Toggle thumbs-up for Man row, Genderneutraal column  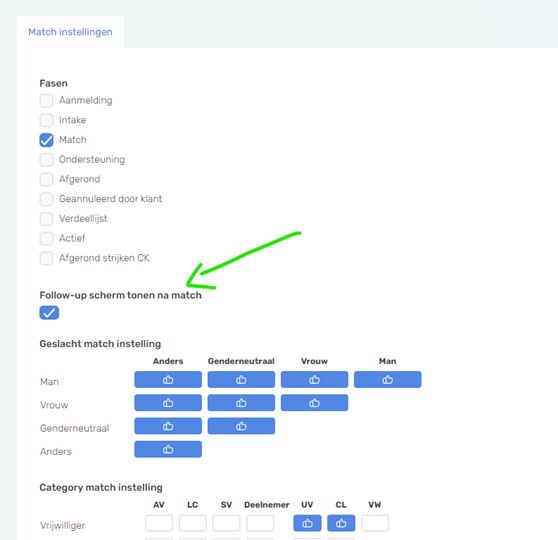click(x=241, y=379)
